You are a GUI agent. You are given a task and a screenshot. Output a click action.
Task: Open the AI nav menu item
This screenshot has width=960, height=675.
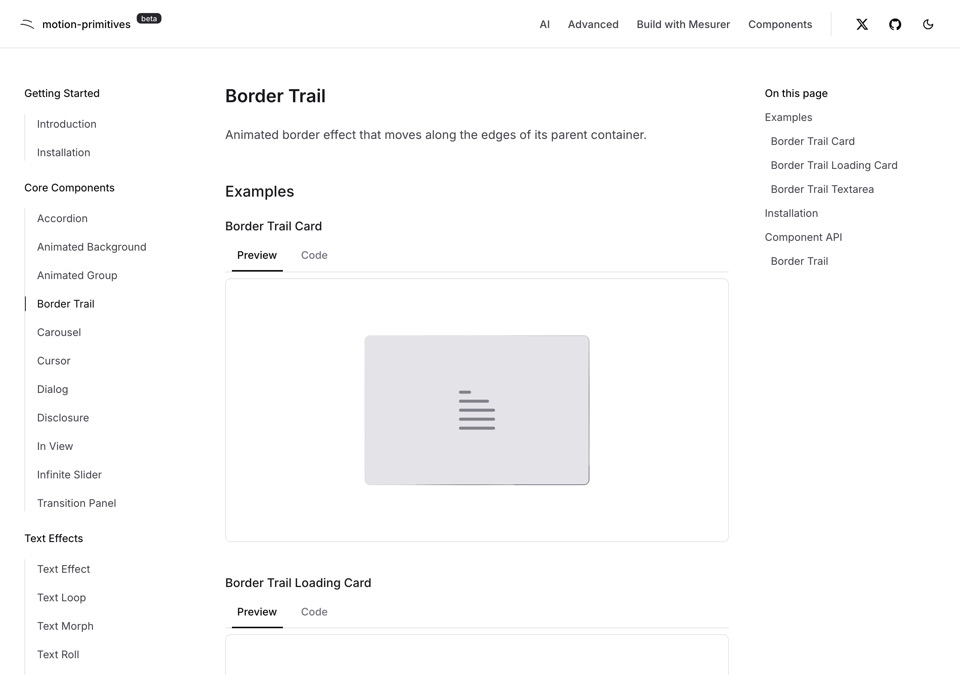click(544, 25)
